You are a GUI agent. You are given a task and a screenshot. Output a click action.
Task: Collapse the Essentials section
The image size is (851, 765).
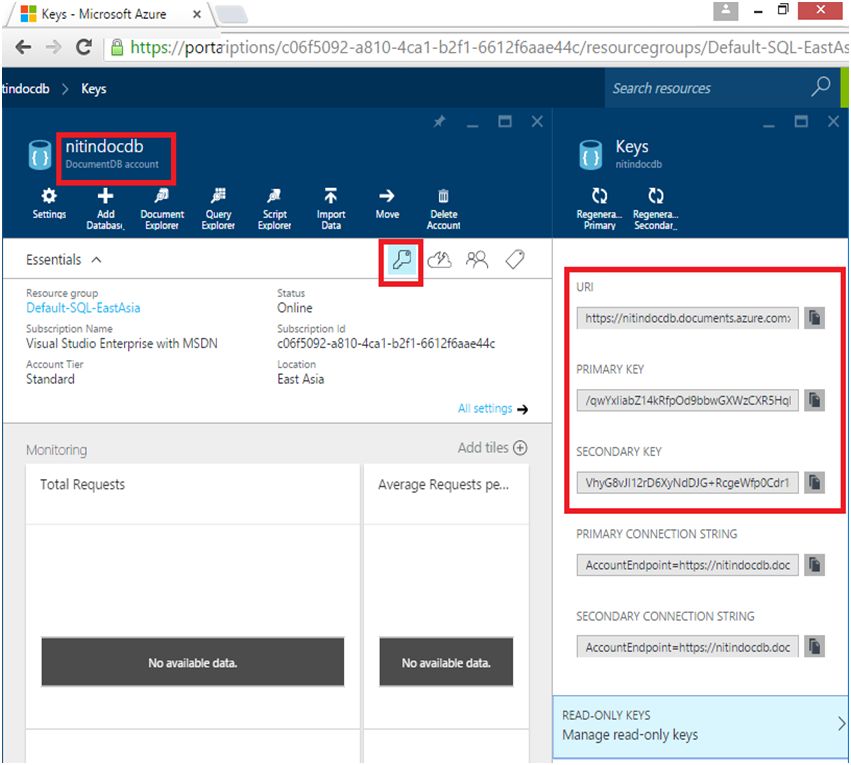[x=95, y=259]
